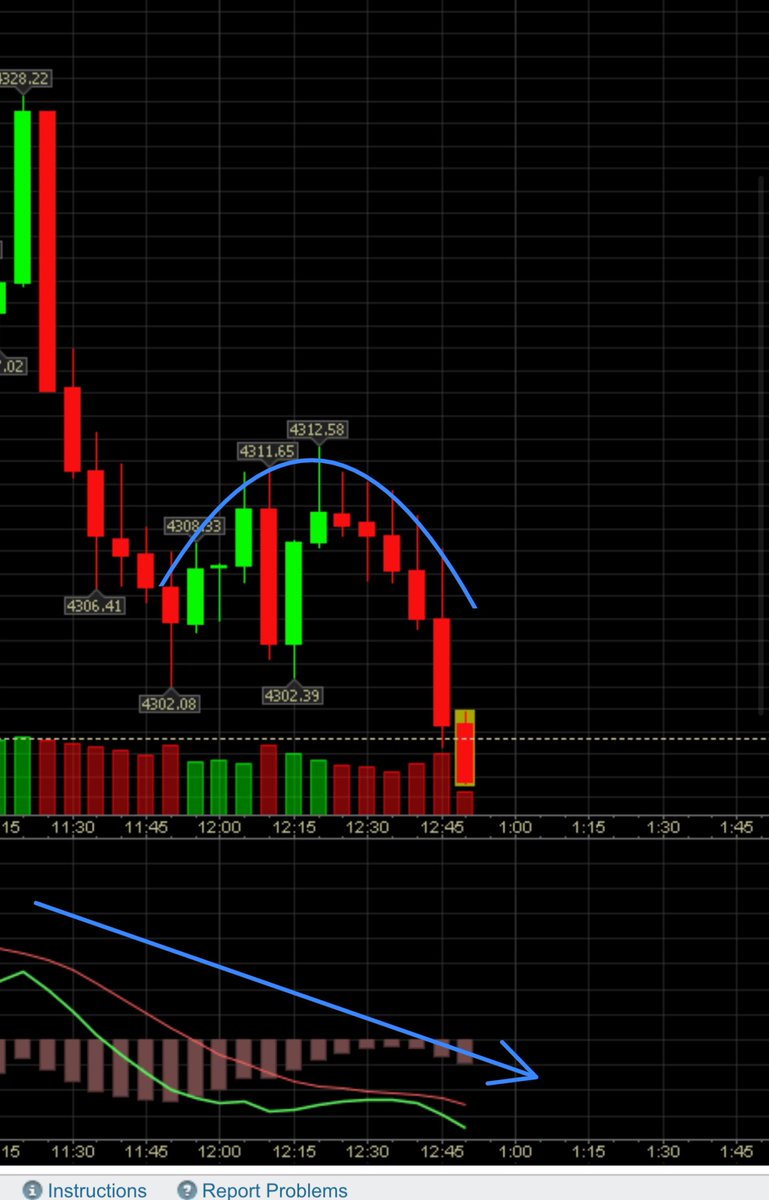Screen dimensions: 769x1200
Task: Open the Report Problems link
Action: [x=275, y=1190]
